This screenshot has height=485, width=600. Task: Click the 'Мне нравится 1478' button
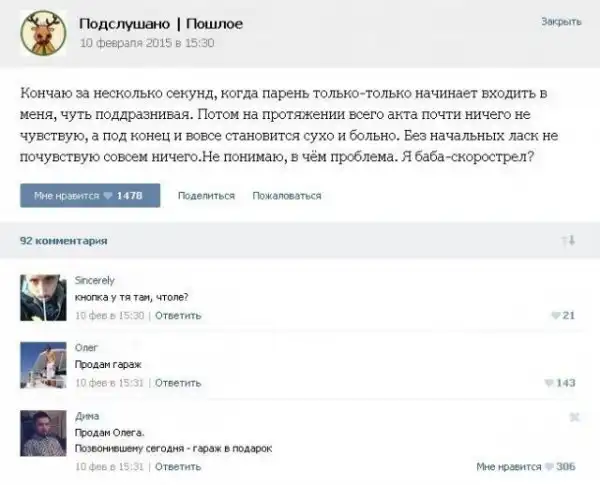tap(90, 196)
